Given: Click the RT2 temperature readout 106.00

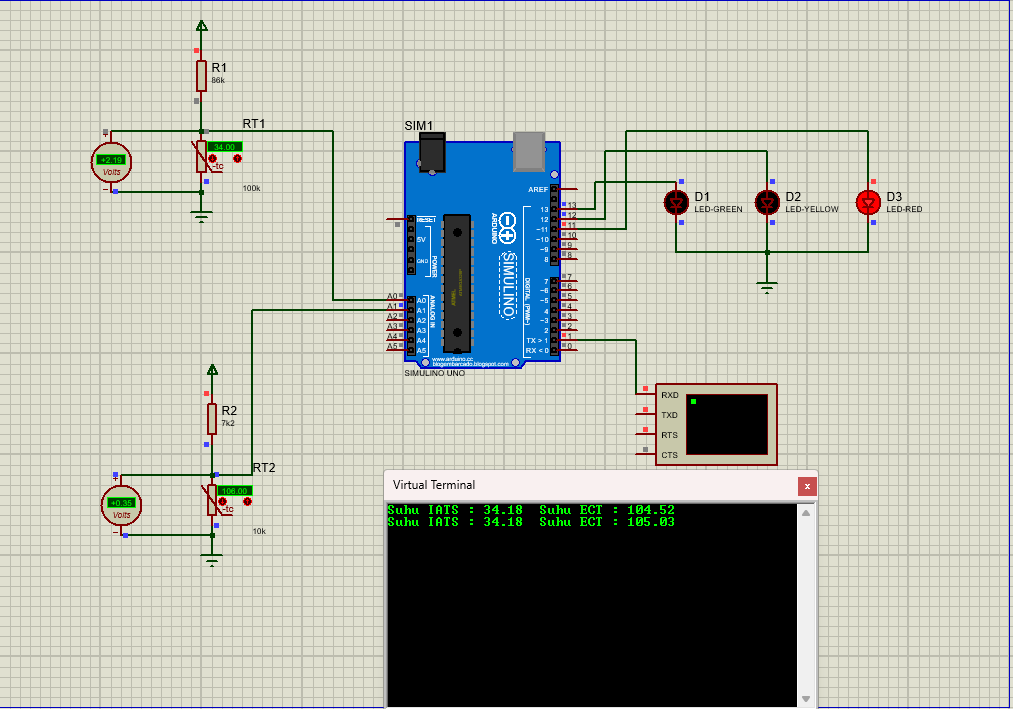Looking at the screenshot, I should pos(235,491).
